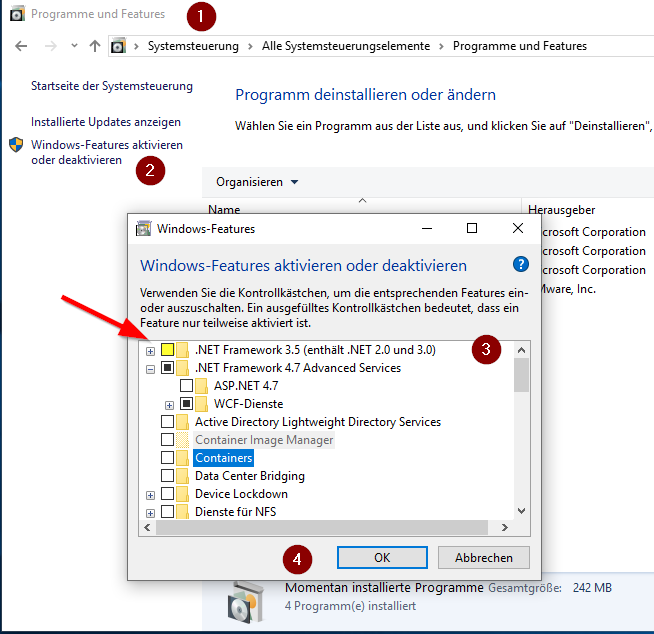Image resolution: width=654 pixels, height=634 pixels.
Task: Click the feature list scroll down arrow
Action: click(521, 511)
